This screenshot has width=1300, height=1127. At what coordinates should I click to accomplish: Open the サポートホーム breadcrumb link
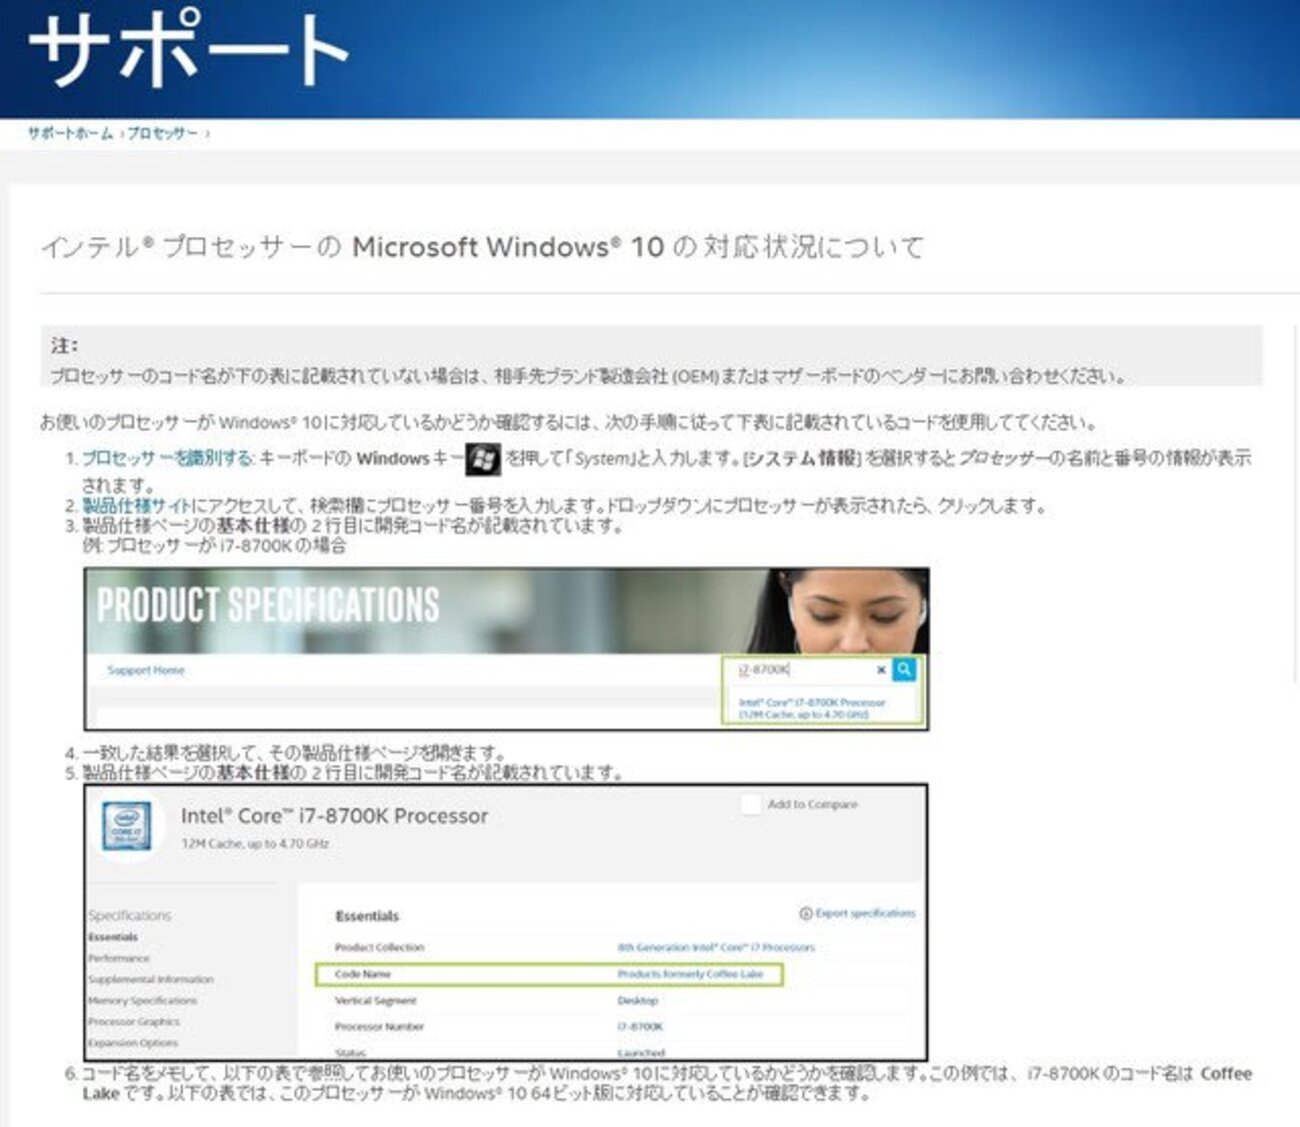(70, 133)
